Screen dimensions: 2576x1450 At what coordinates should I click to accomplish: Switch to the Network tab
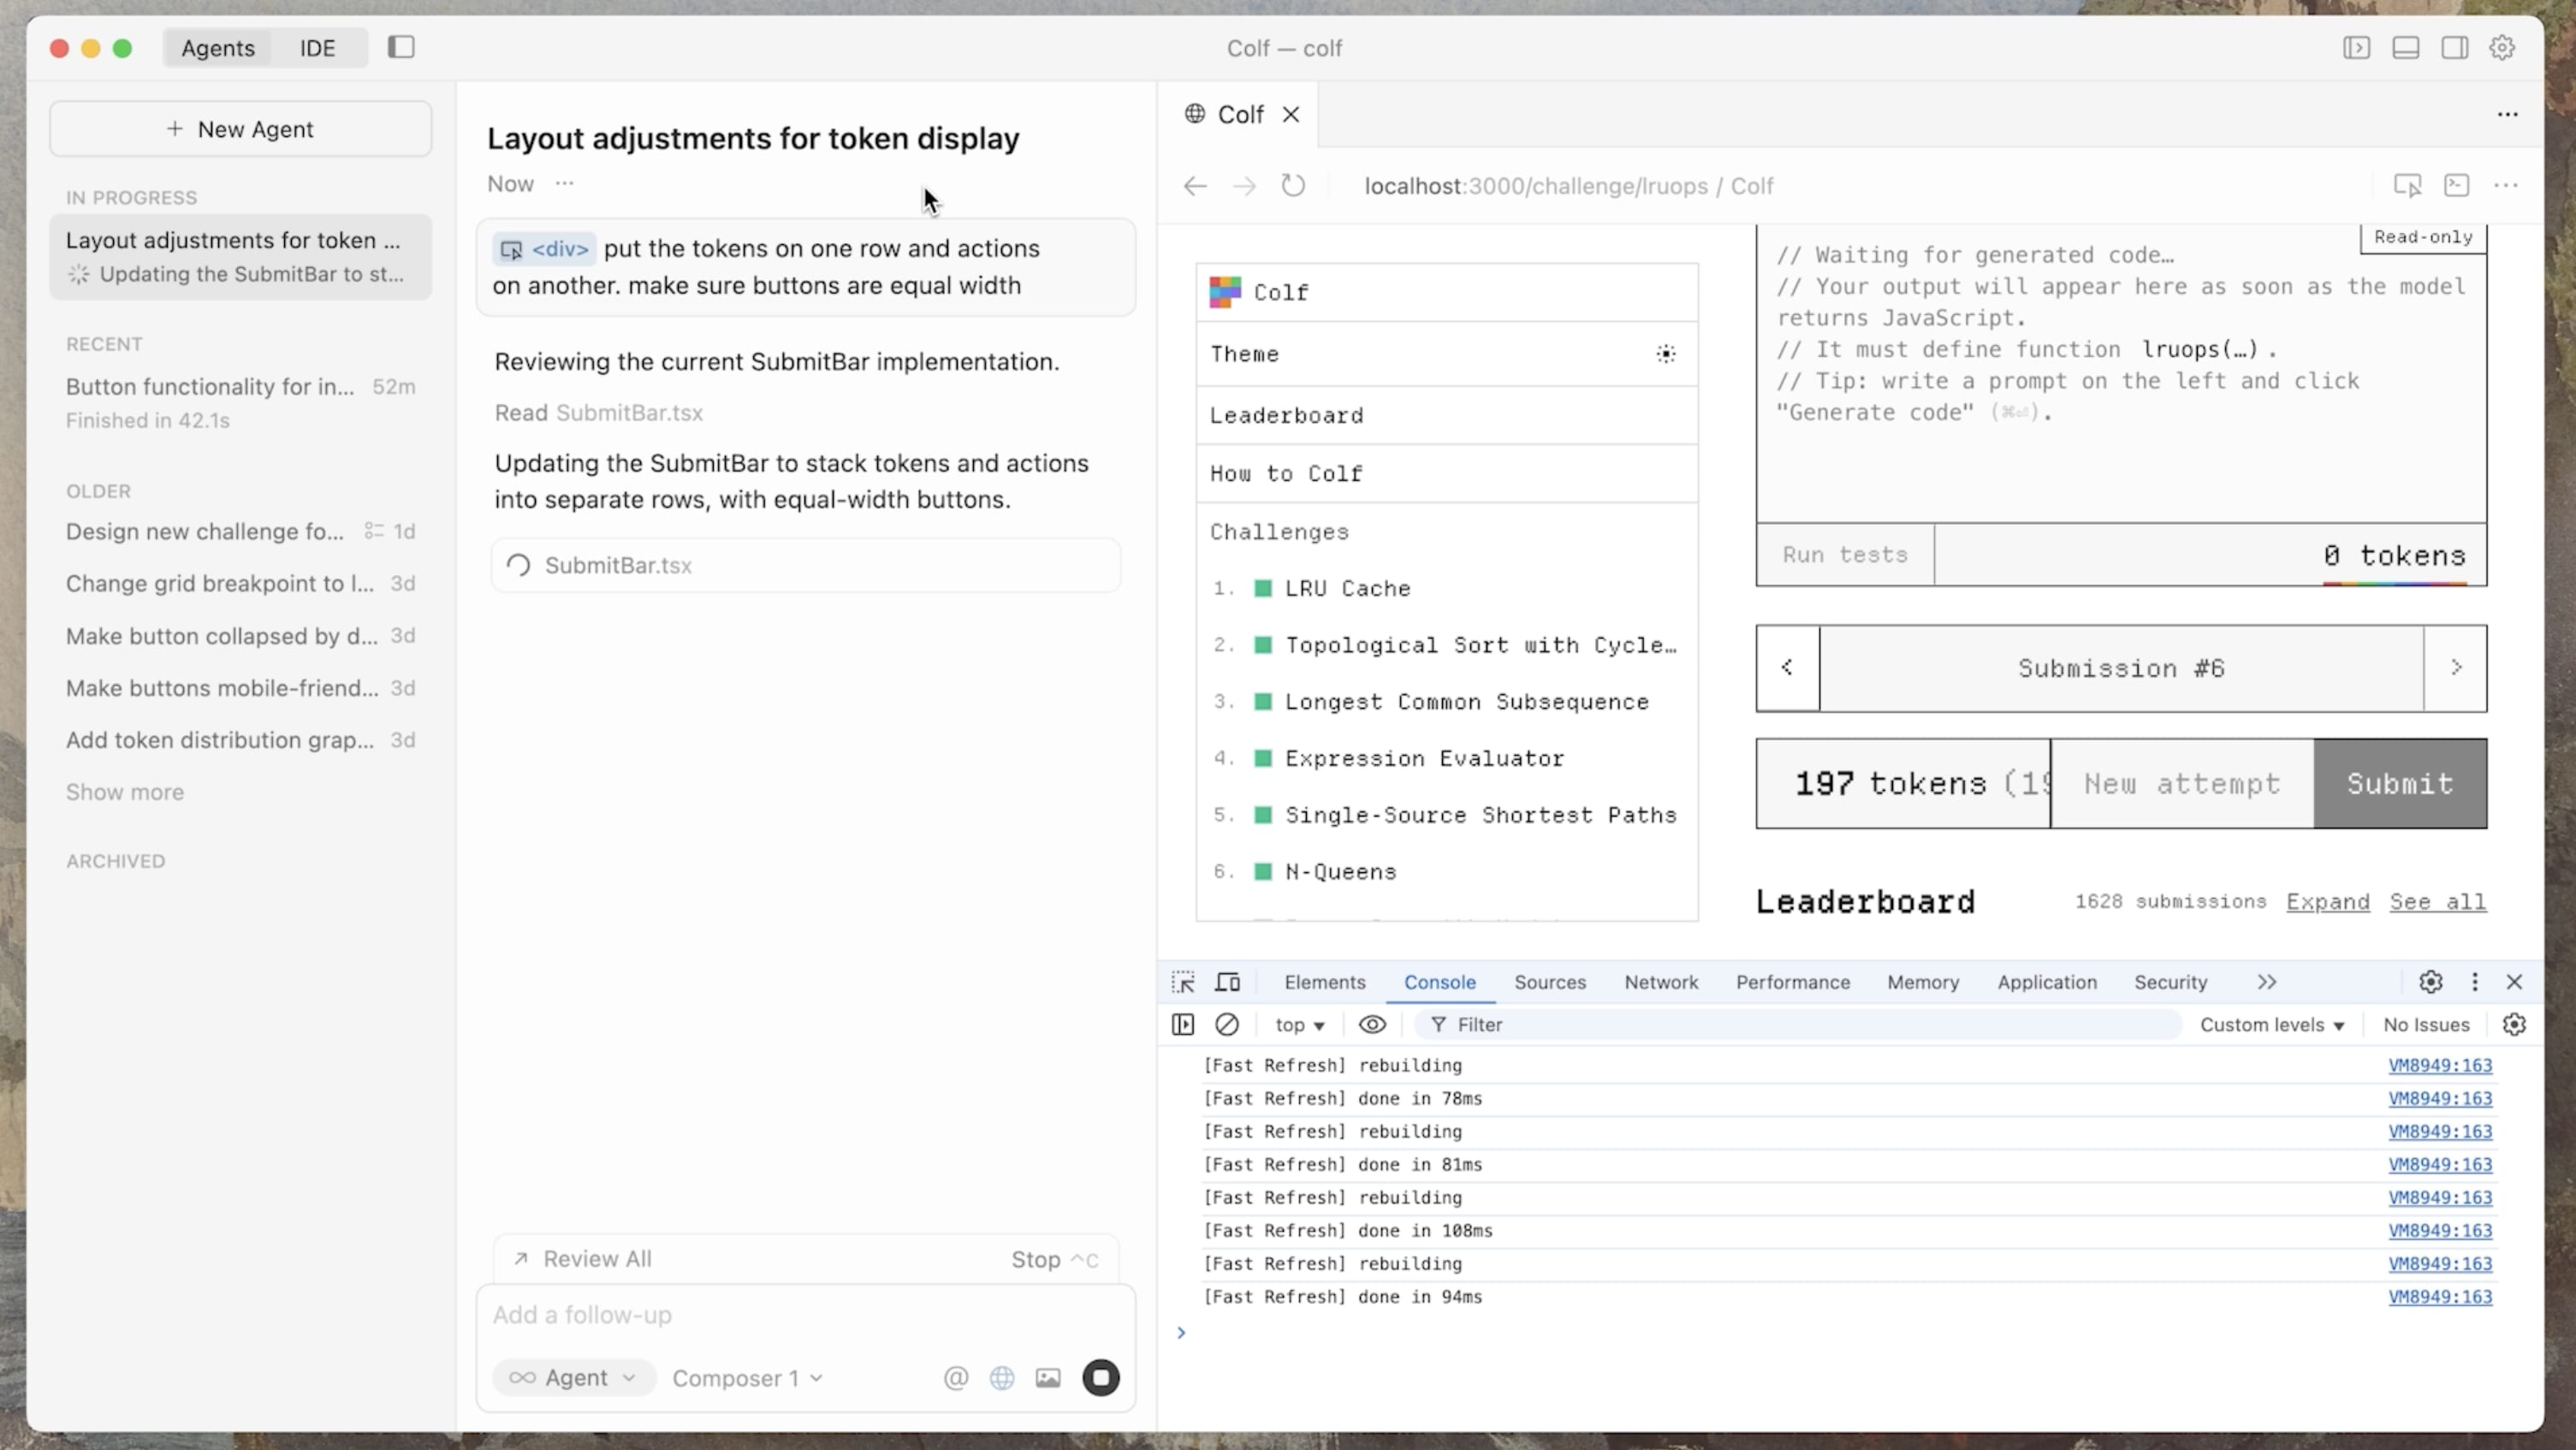point(1660,982)
